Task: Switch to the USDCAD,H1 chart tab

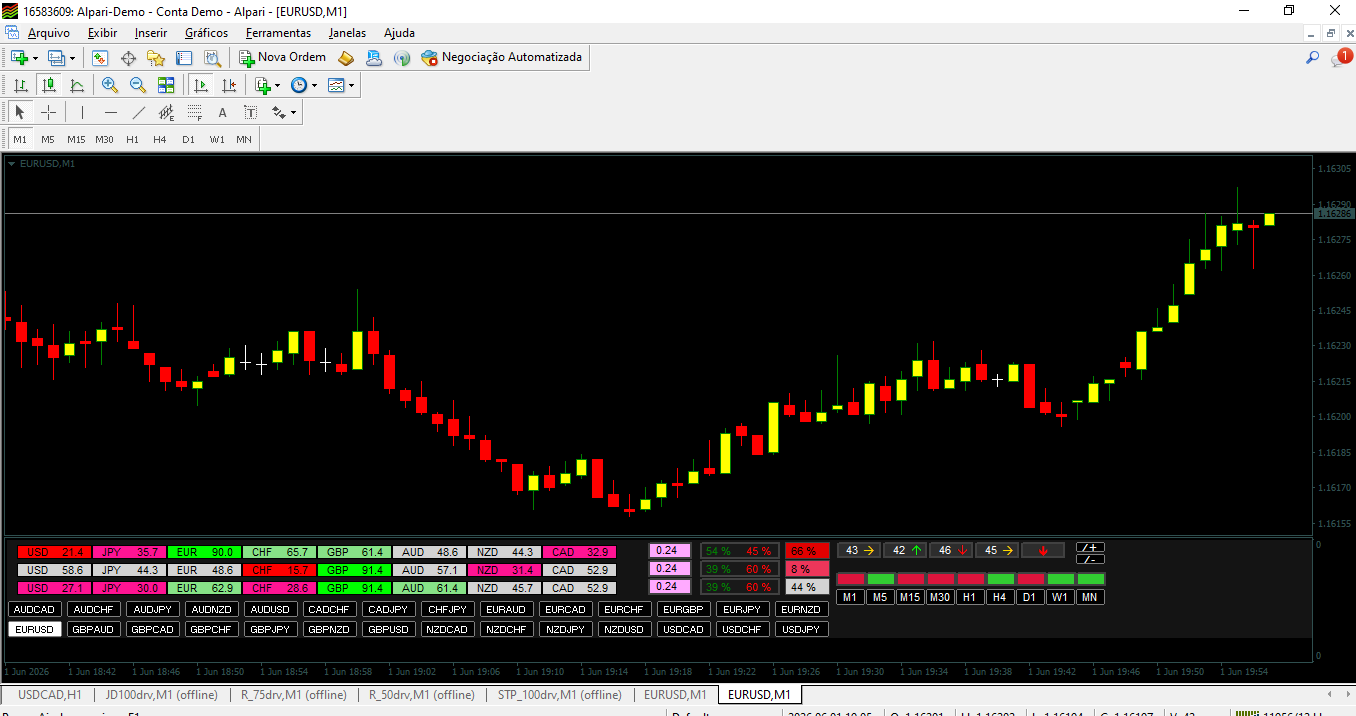Action: pos(50,694)
